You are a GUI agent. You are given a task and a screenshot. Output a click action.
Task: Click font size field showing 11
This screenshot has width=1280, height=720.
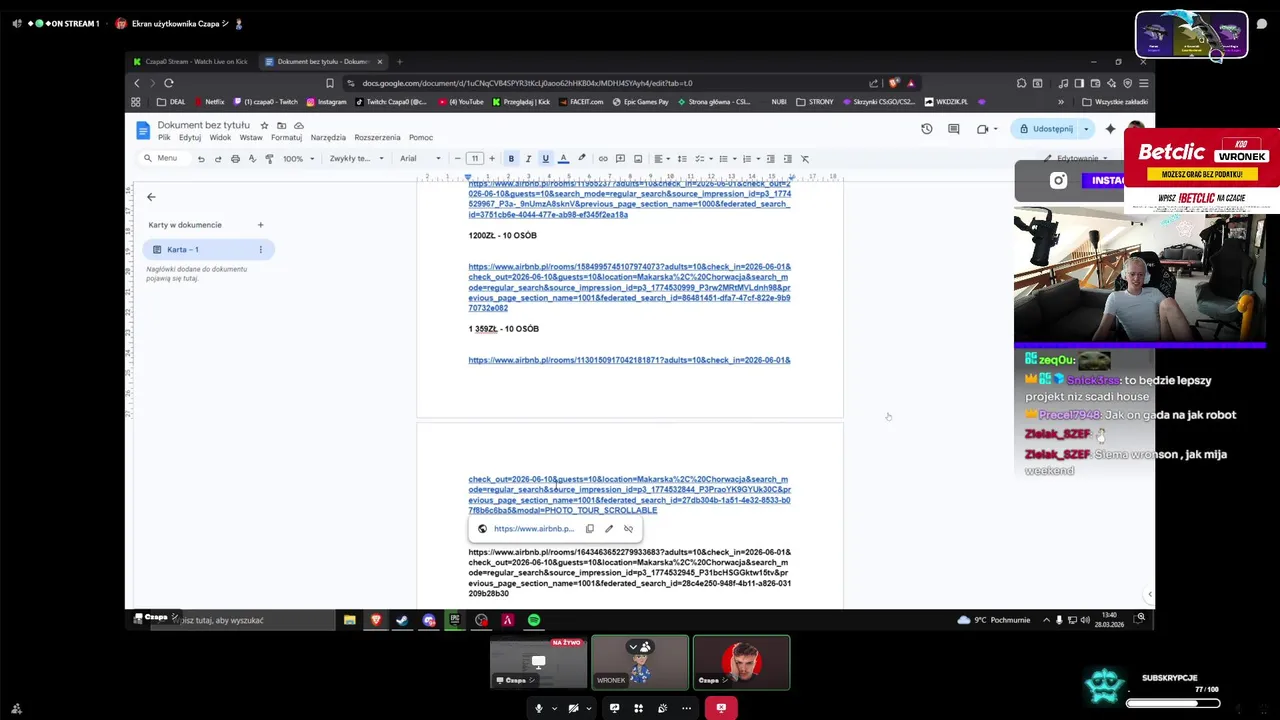point(475,159)
